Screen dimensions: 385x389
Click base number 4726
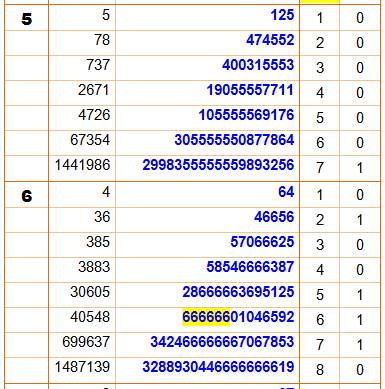94,115
